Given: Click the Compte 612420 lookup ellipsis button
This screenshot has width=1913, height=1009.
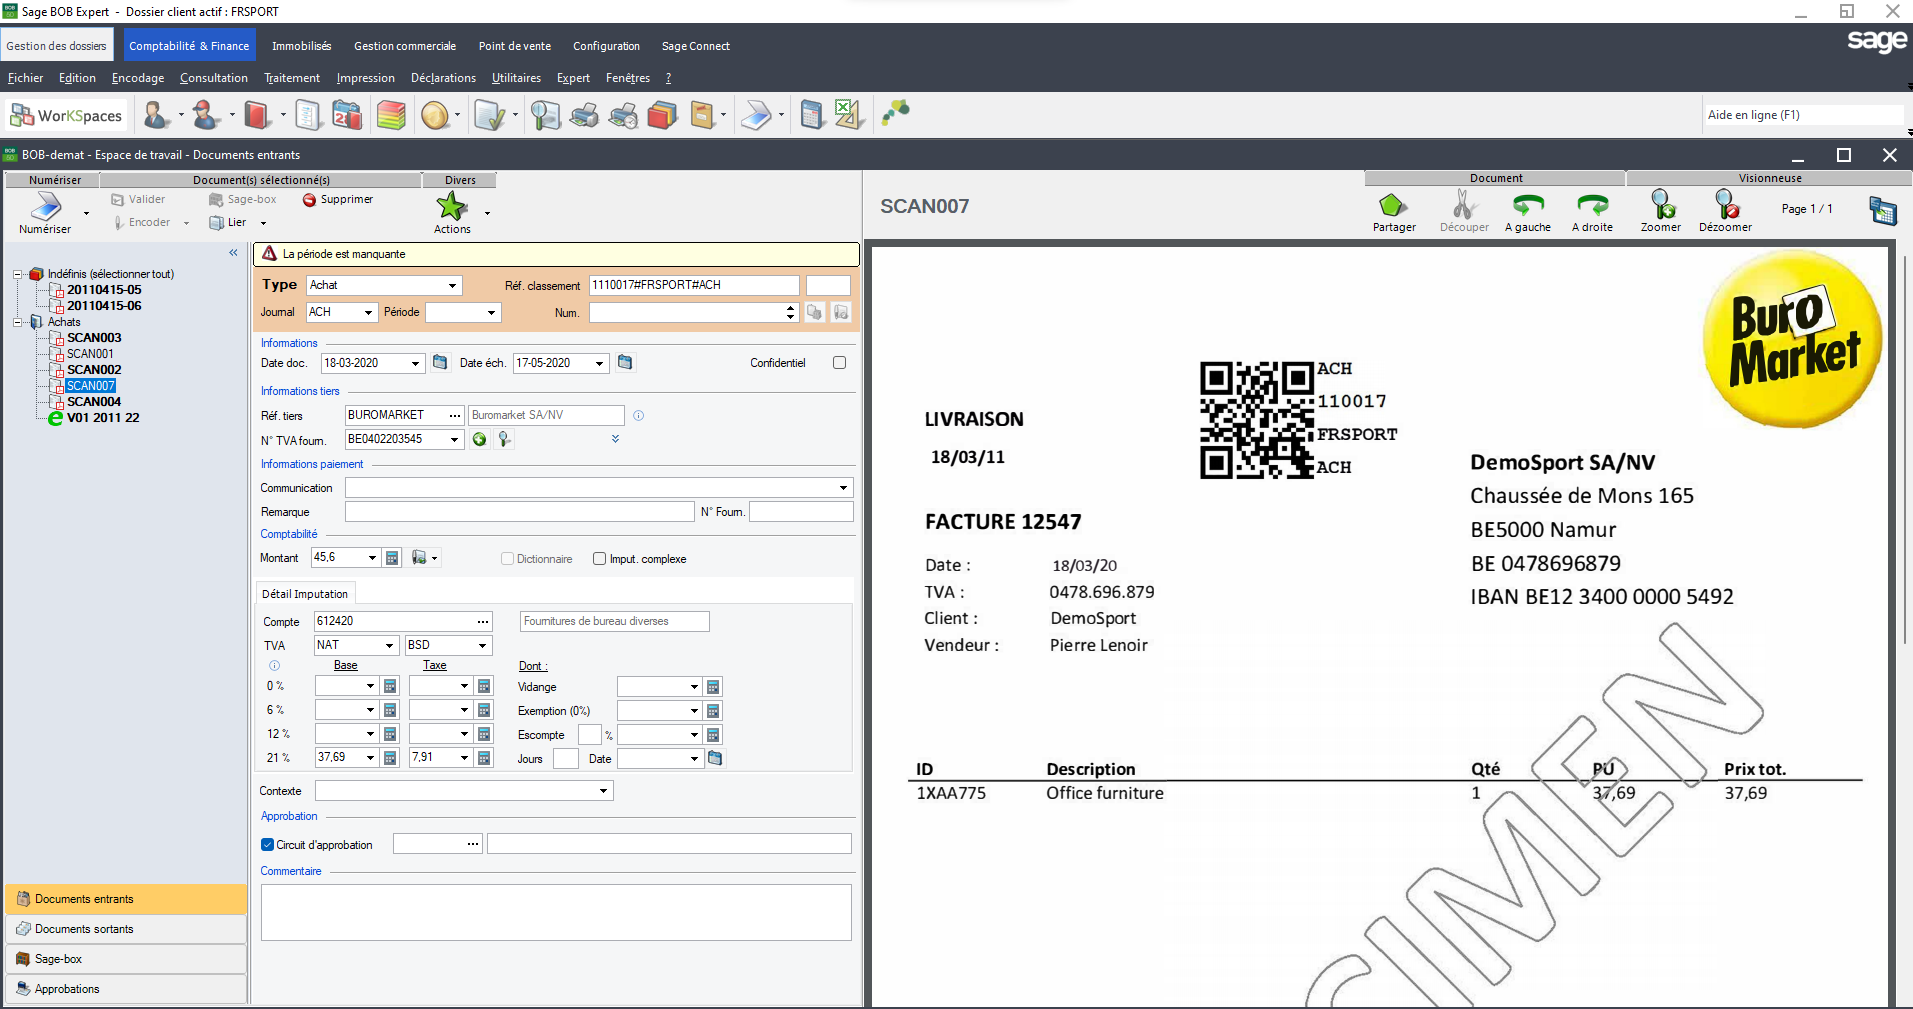Looking at the screenshot, I should tap(483, 622).
